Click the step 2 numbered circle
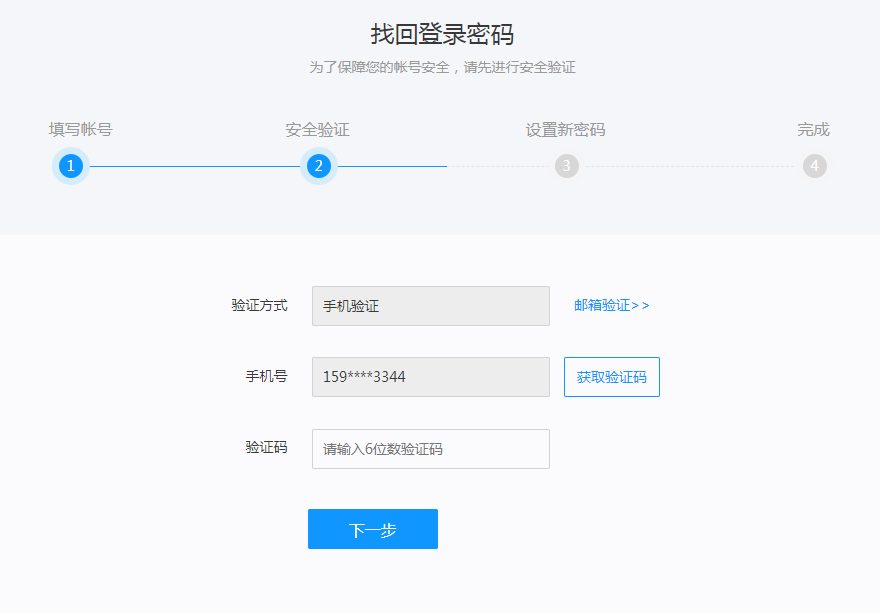880x613 pixels. [318, 165]
